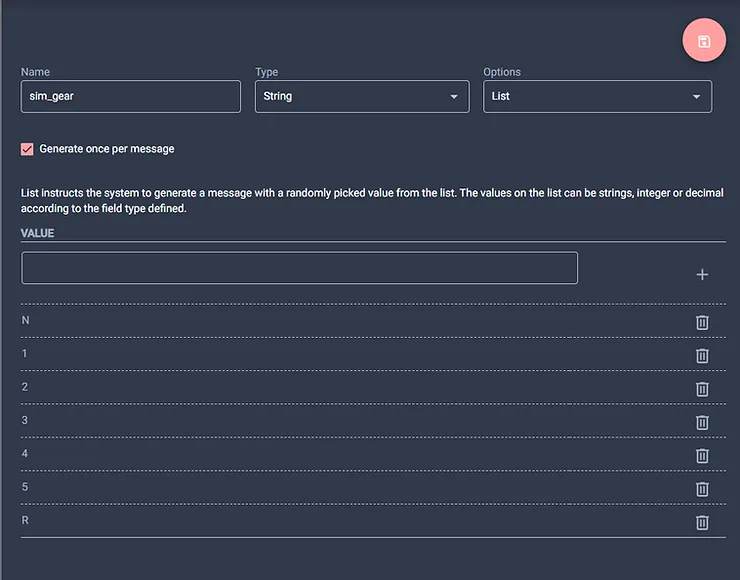Focus the Name field containing sim_gear
Screen dimensions: 740x580
click(x=131, y=96)
